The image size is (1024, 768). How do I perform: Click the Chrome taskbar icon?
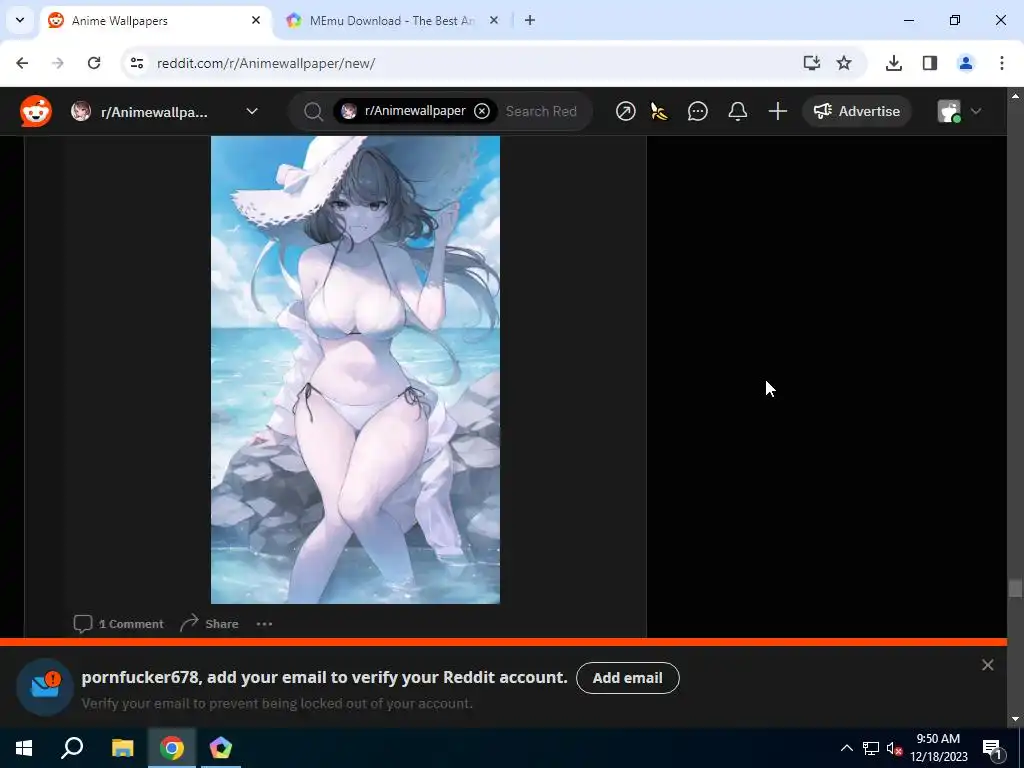point(172,748)
